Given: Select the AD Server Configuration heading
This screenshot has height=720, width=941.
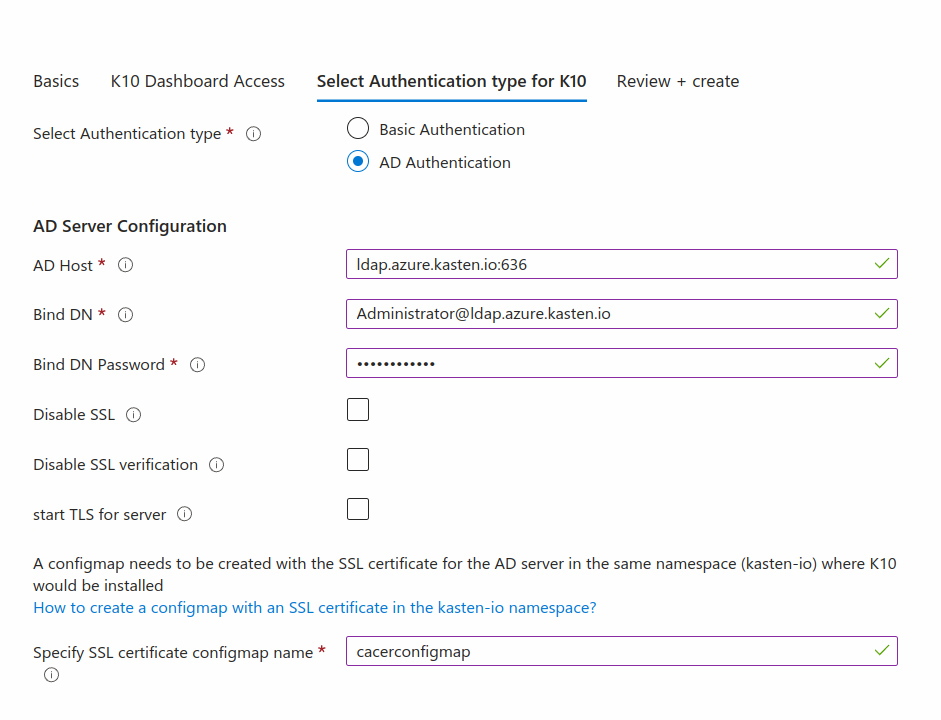Looking at the screenshot, I should pyautogui.click(x=130, y=226).
